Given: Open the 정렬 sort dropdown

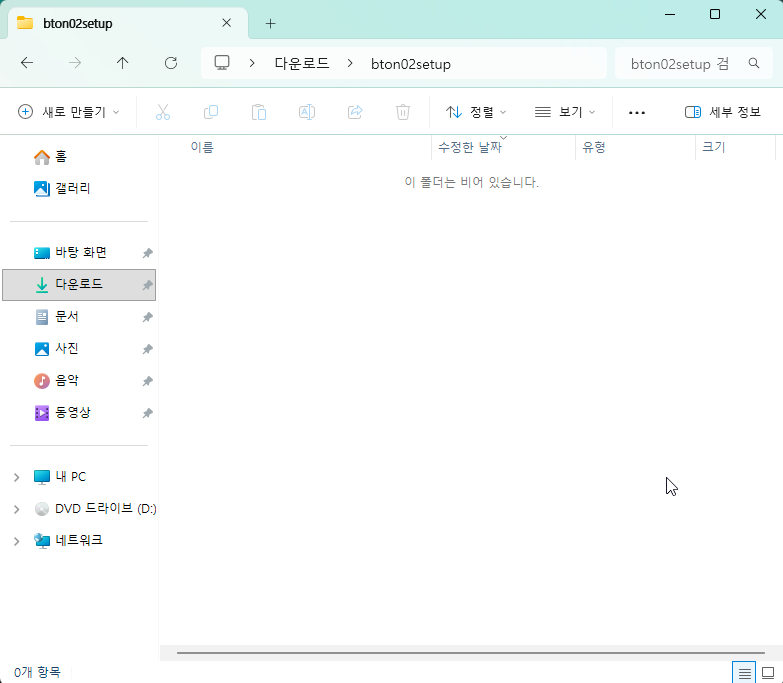Looking at the screenshot, I should point(476,112).
